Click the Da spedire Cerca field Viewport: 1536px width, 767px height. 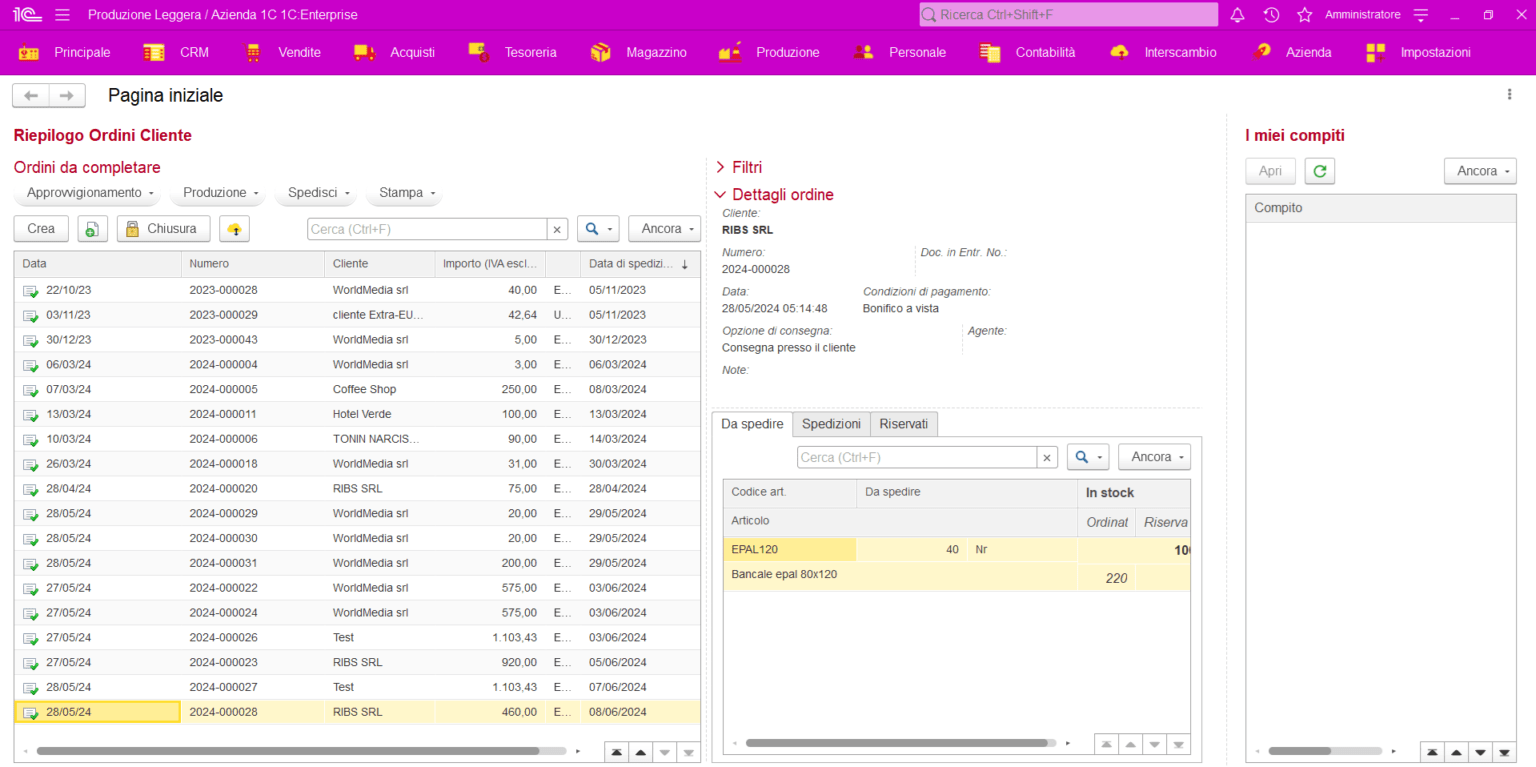(x=917, y=457)
